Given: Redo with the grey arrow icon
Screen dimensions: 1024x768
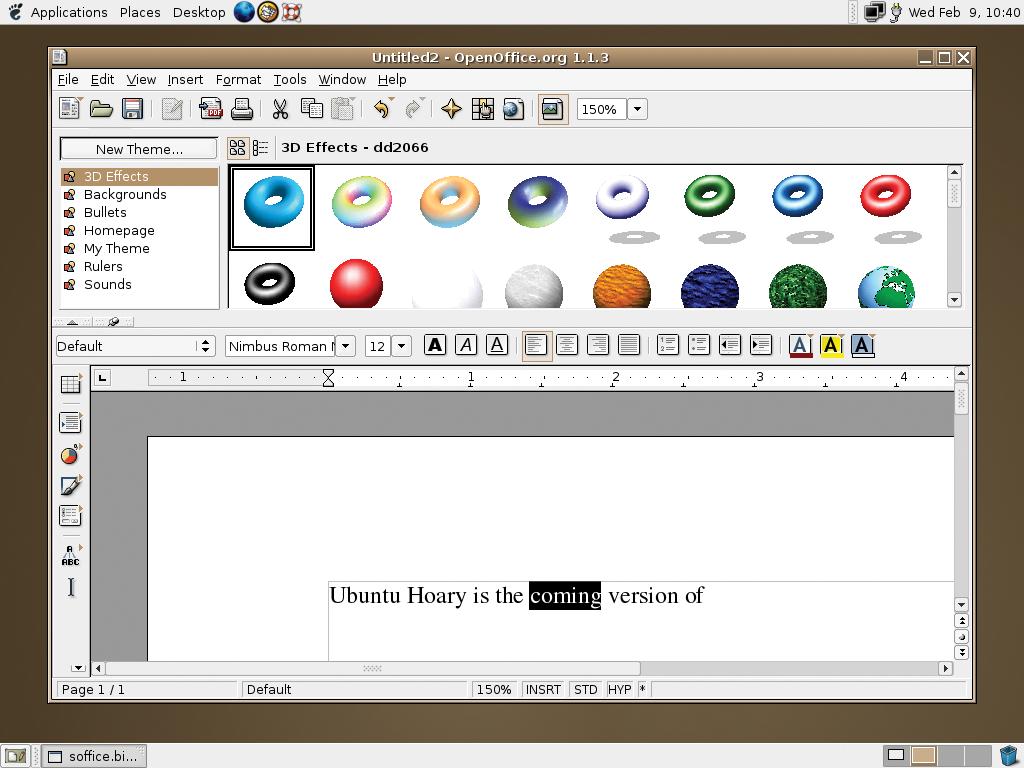Looking at the screenshot, I should 414,108.
